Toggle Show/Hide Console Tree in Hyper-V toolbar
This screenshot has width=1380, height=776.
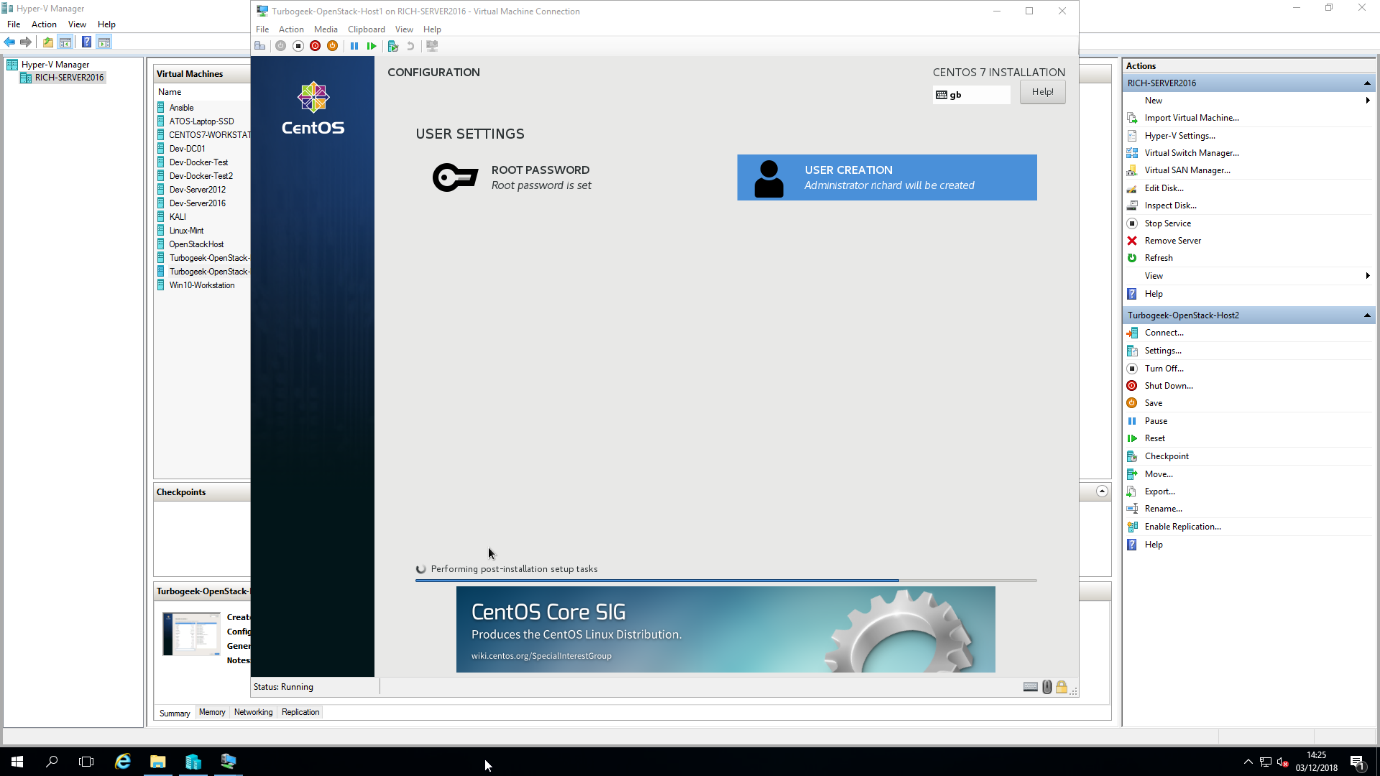point(65,42)
